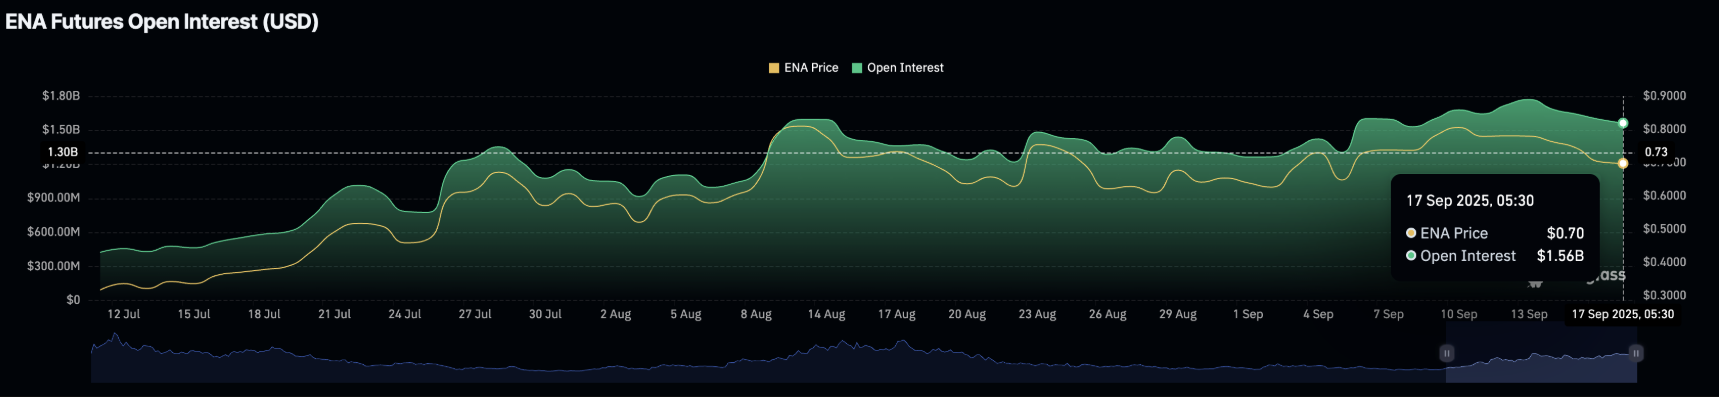
Task: Select the 12 Jul label on the time axis
Action: tap(124, 314)
